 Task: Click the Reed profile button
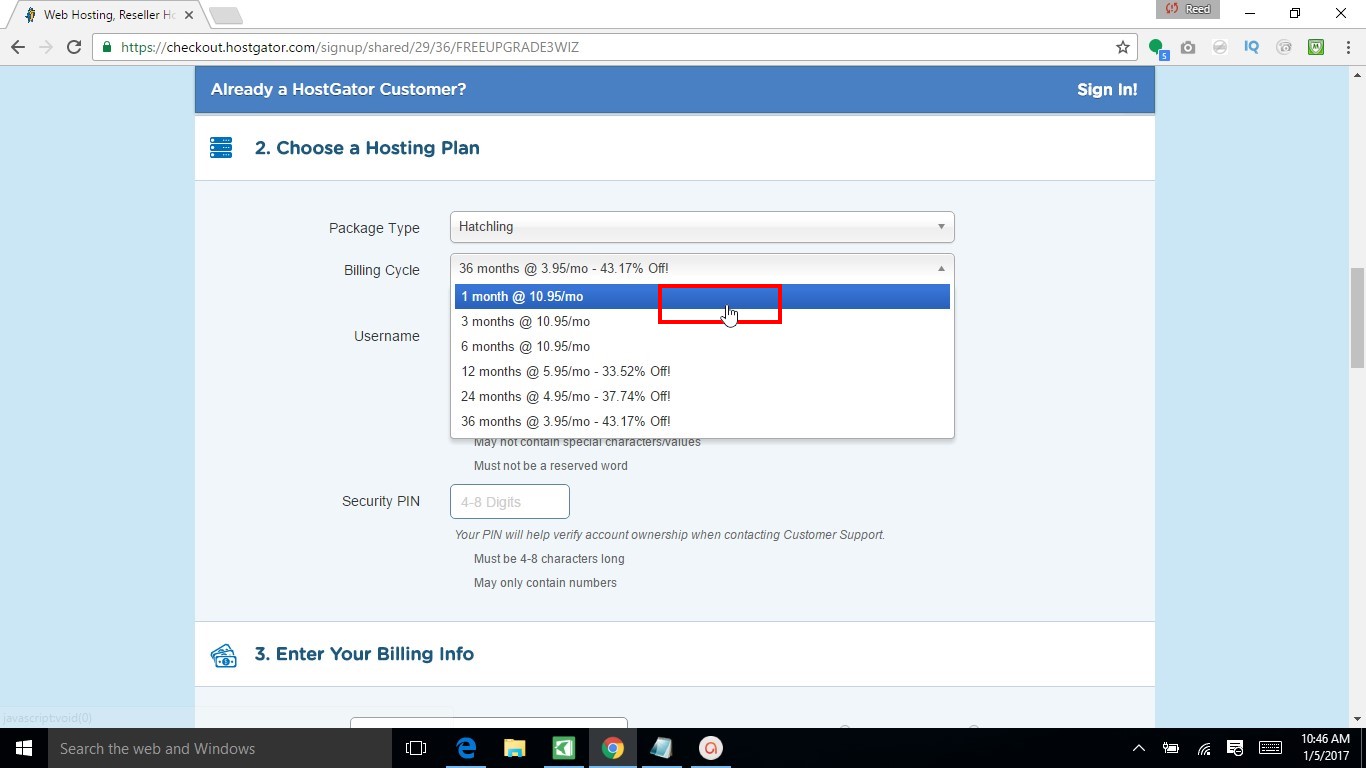[x=1189, y=9]
